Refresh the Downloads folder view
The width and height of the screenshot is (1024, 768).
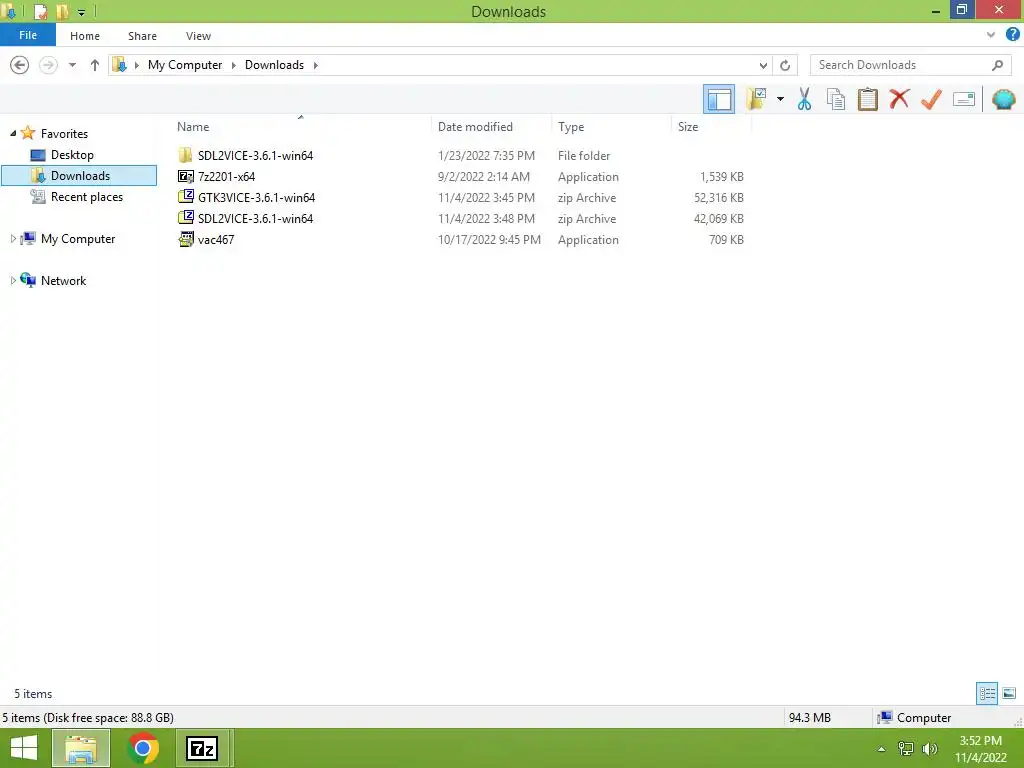pyautogui.click(x=785, y=65)
